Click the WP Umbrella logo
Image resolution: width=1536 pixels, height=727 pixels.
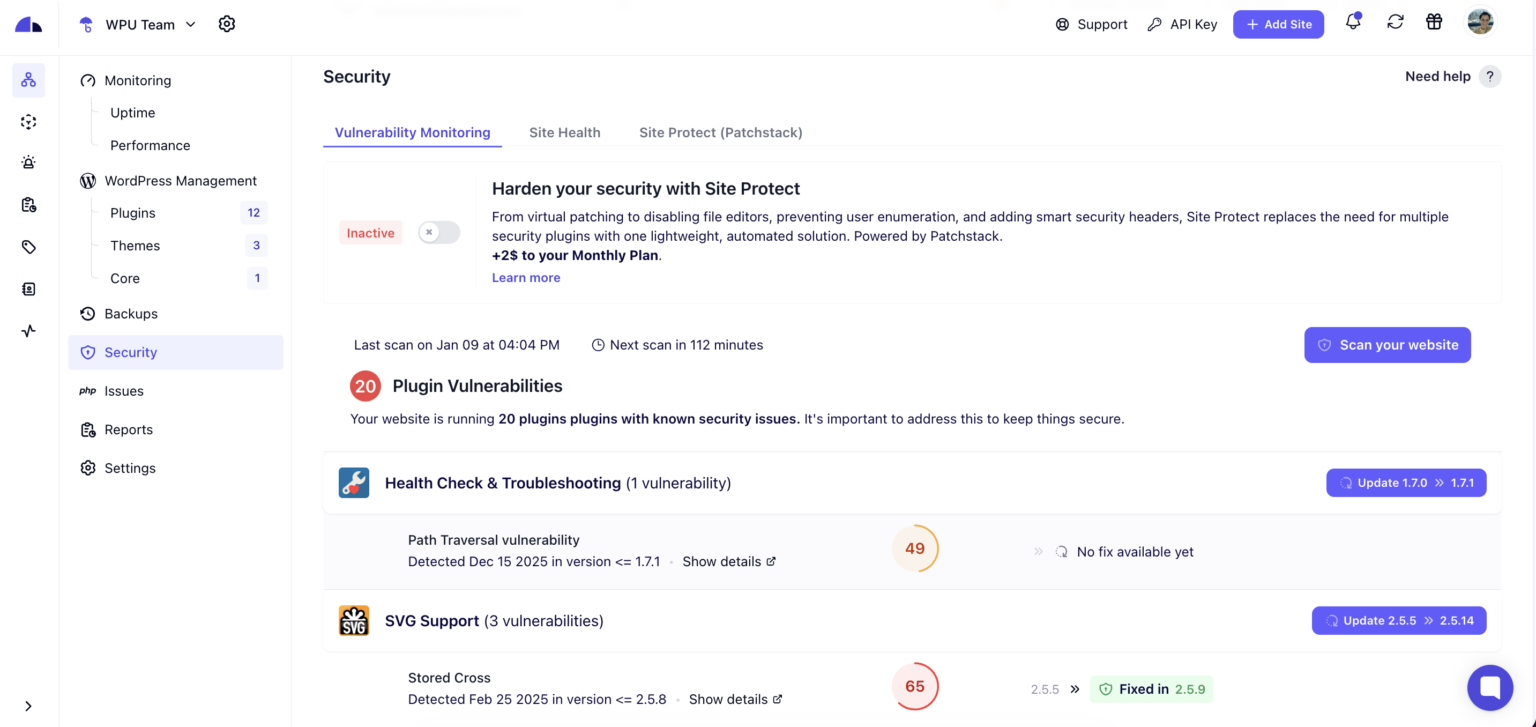tap(29, 25)
